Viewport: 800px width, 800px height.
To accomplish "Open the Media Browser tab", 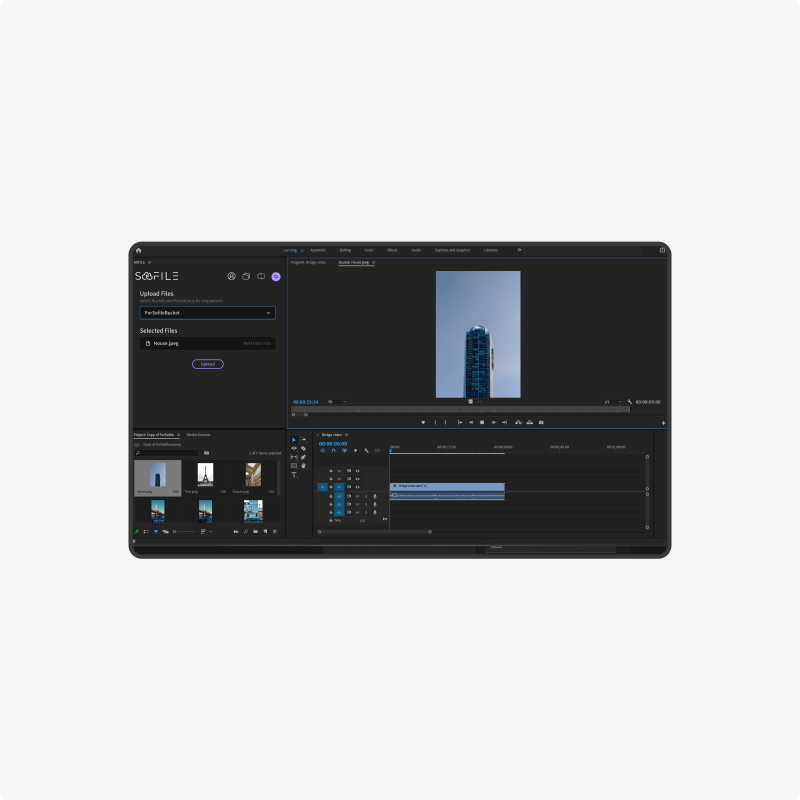I will [198, 435].
